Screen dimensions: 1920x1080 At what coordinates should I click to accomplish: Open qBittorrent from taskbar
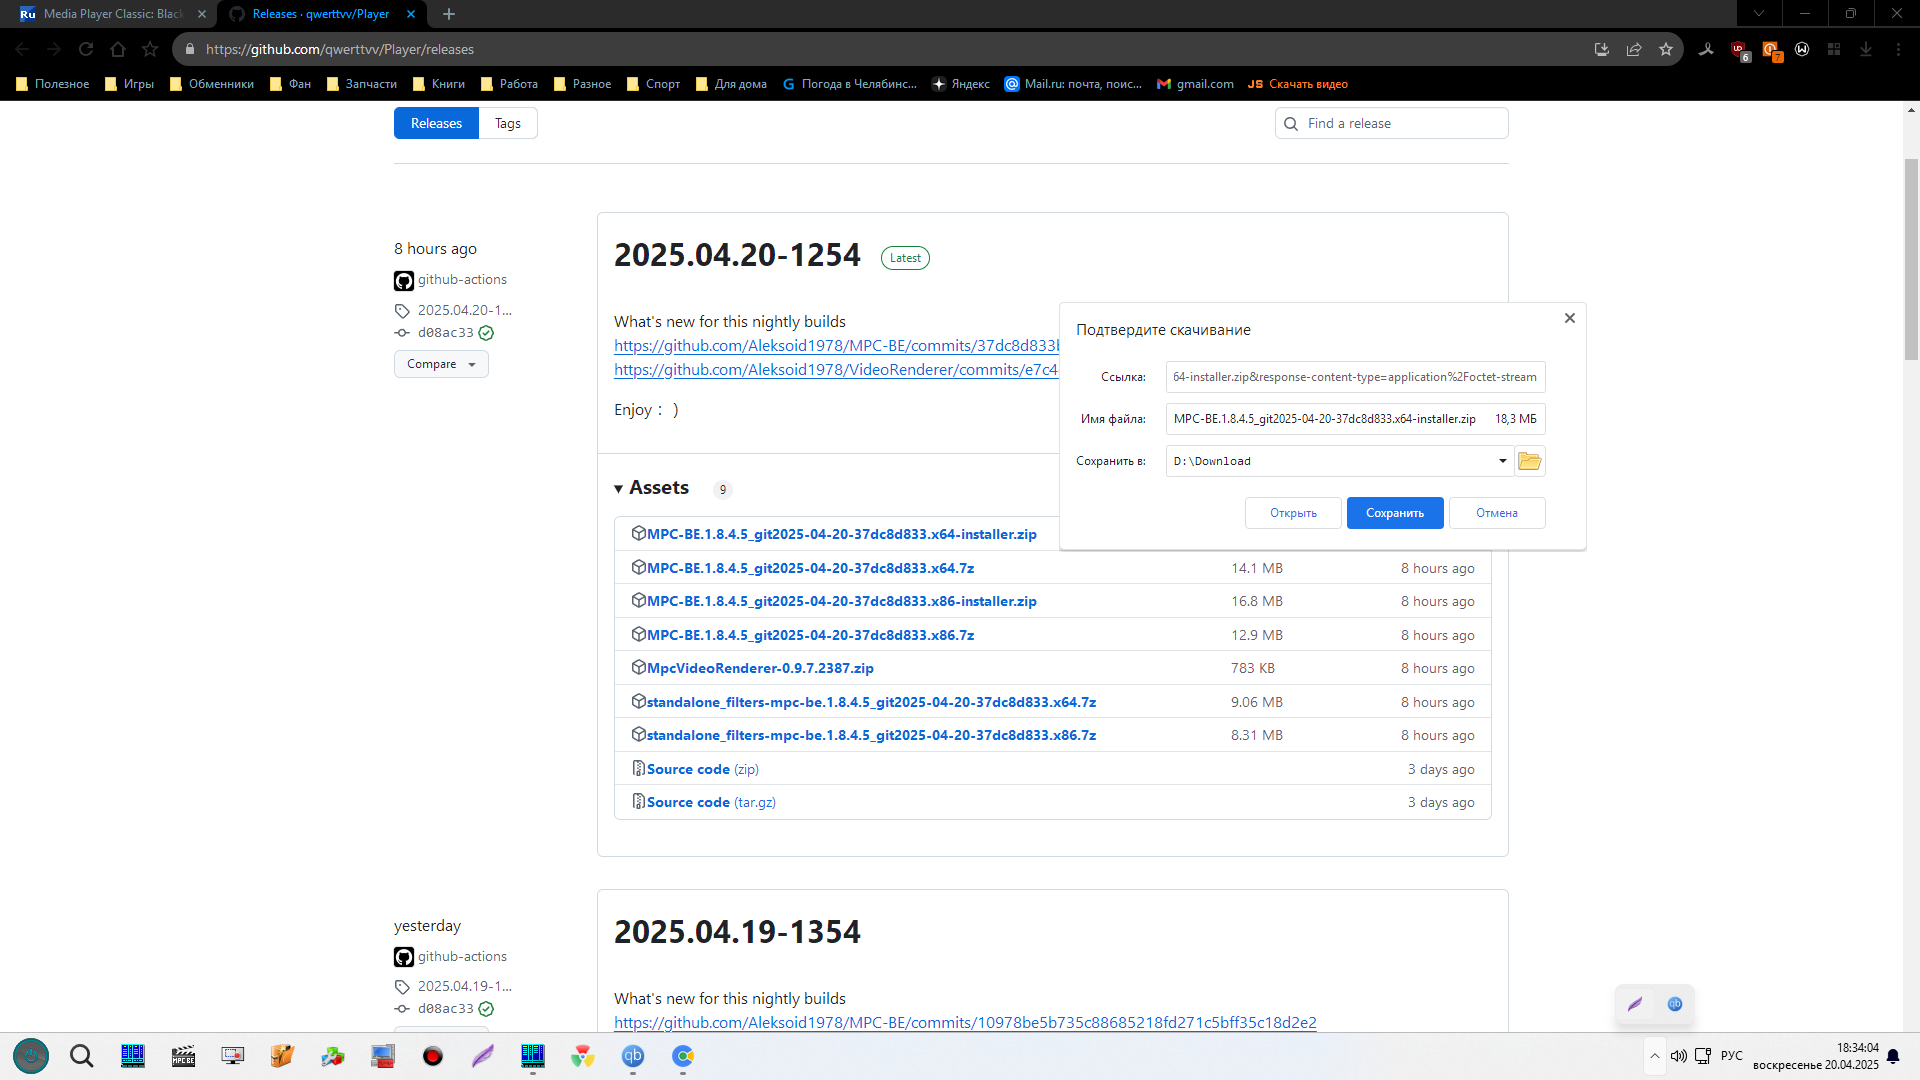tap(633, 1056)
